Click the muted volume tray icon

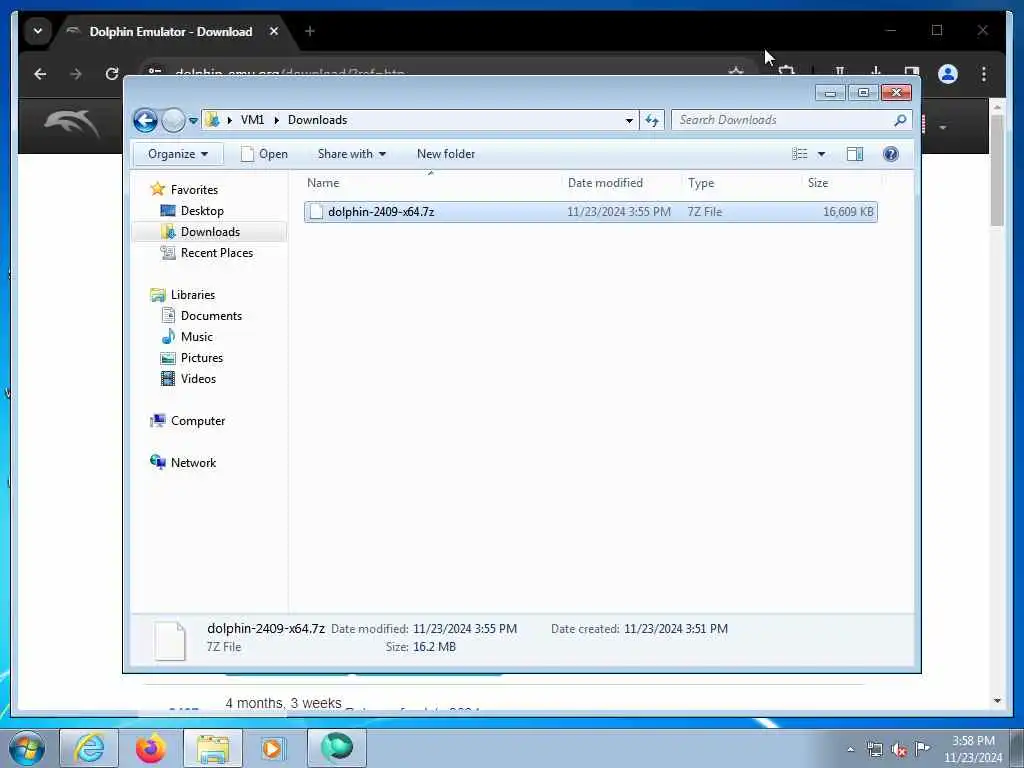899,750
